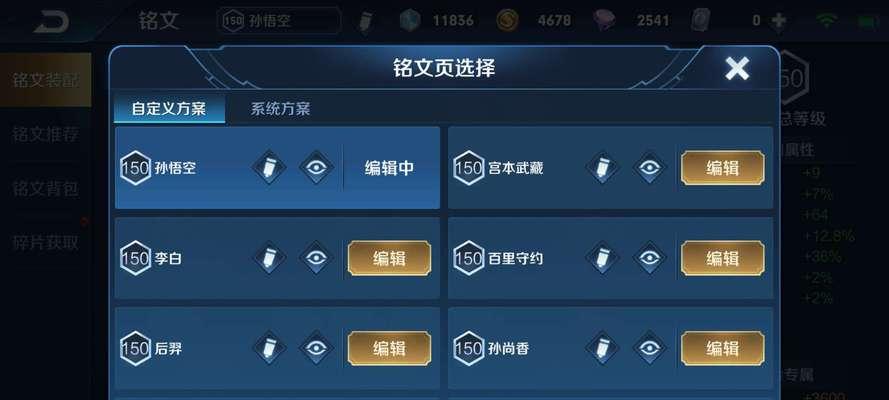Preview 李白 page via its eye icon
Screen dimensions: 889x400
[316, 258]
